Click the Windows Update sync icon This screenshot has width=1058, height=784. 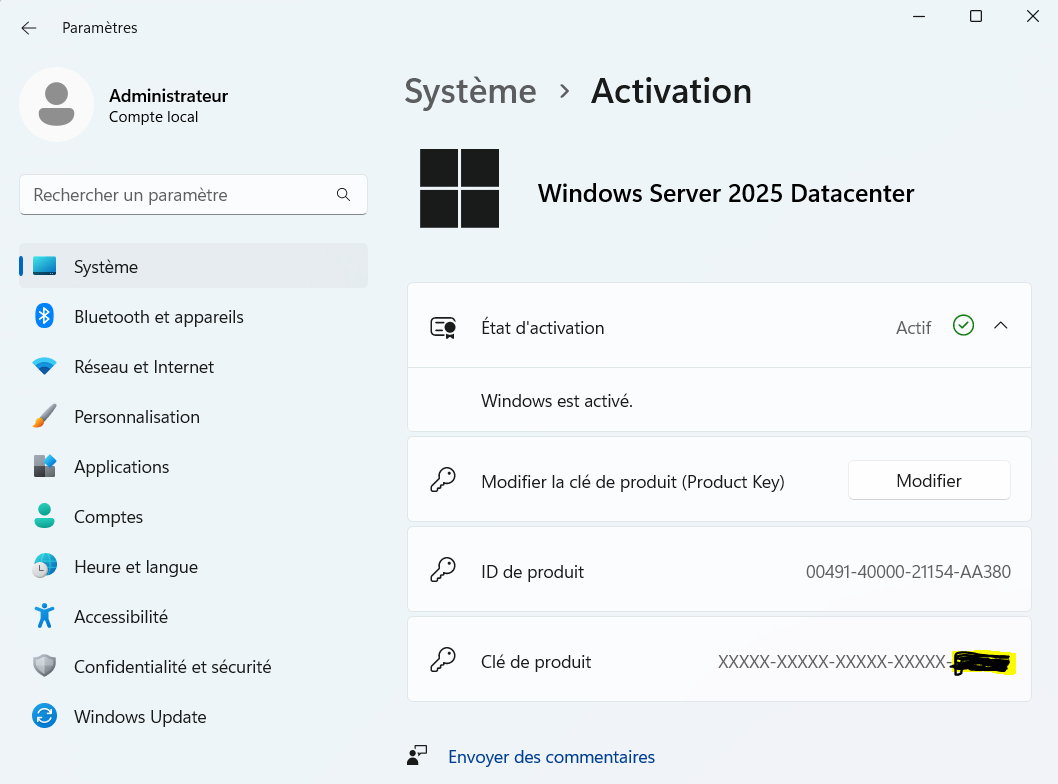[x=44, y=717]
